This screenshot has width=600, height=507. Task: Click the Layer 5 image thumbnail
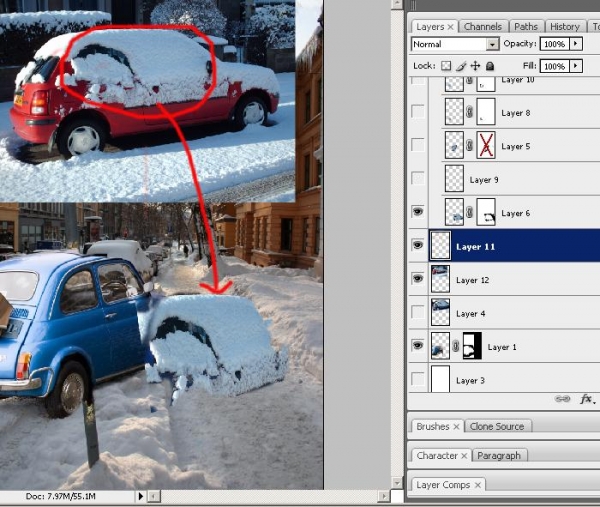pos(455,145)
